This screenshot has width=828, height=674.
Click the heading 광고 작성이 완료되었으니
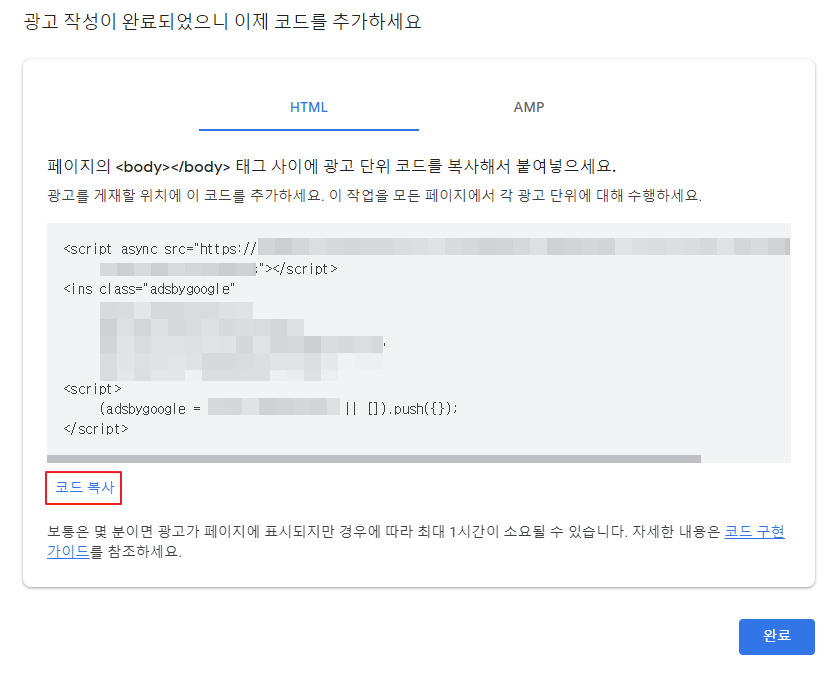pos(222,22)
